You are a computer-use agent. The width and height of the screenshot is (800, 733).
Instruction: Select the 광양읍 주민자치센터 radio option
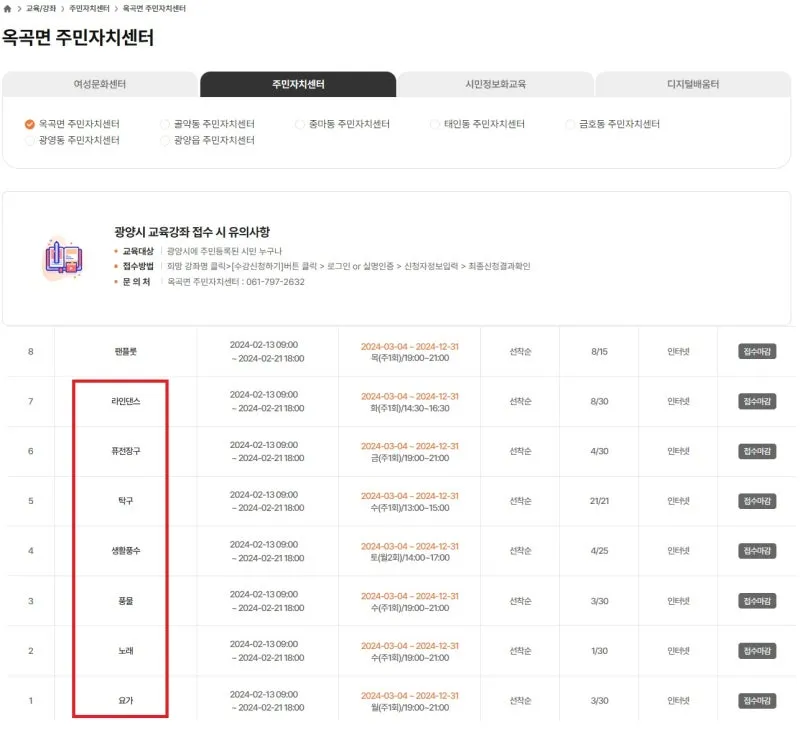[165, 141]
